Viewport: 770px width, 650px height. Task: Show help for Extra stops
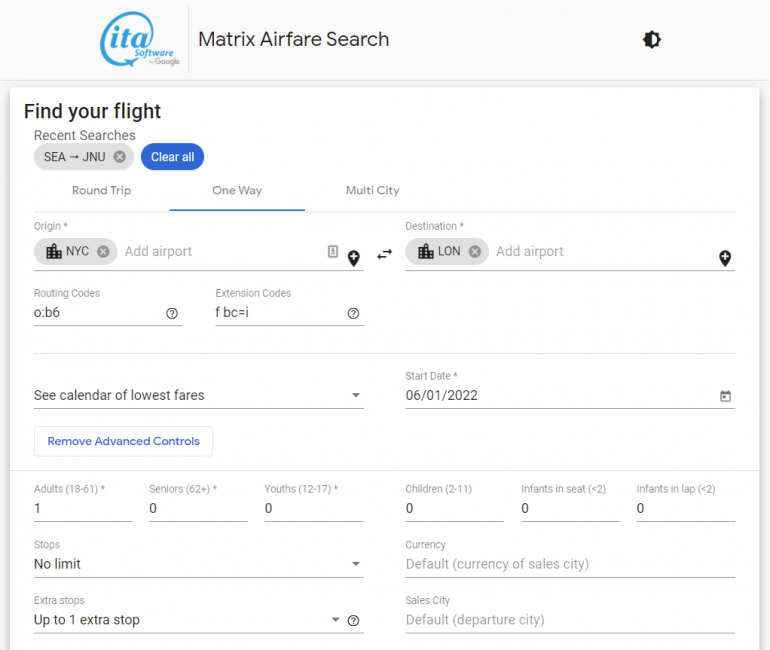[x=353, y=621]
